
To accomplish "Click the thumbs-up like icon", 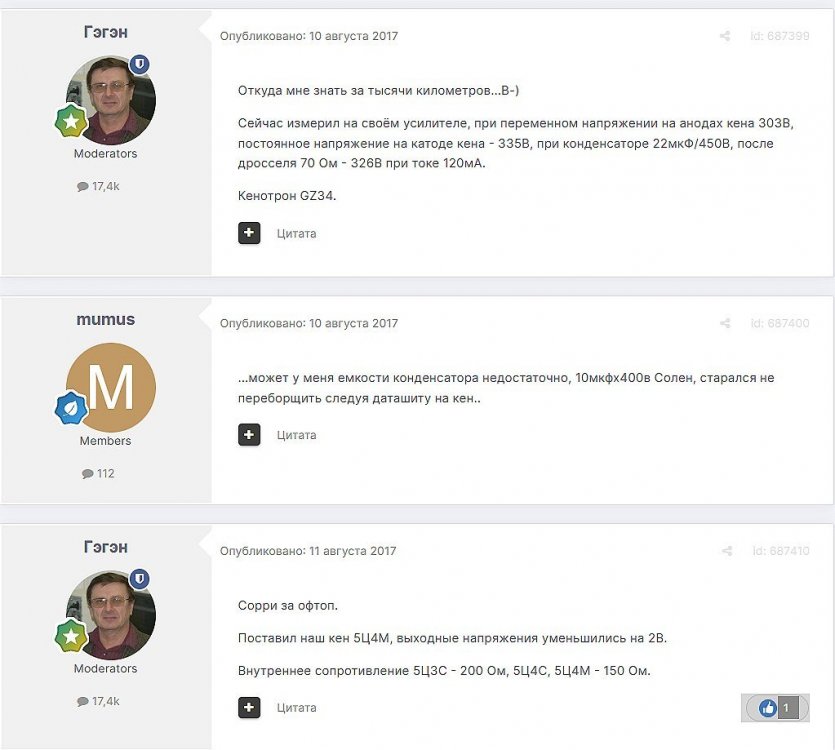I will click(767, 708).
